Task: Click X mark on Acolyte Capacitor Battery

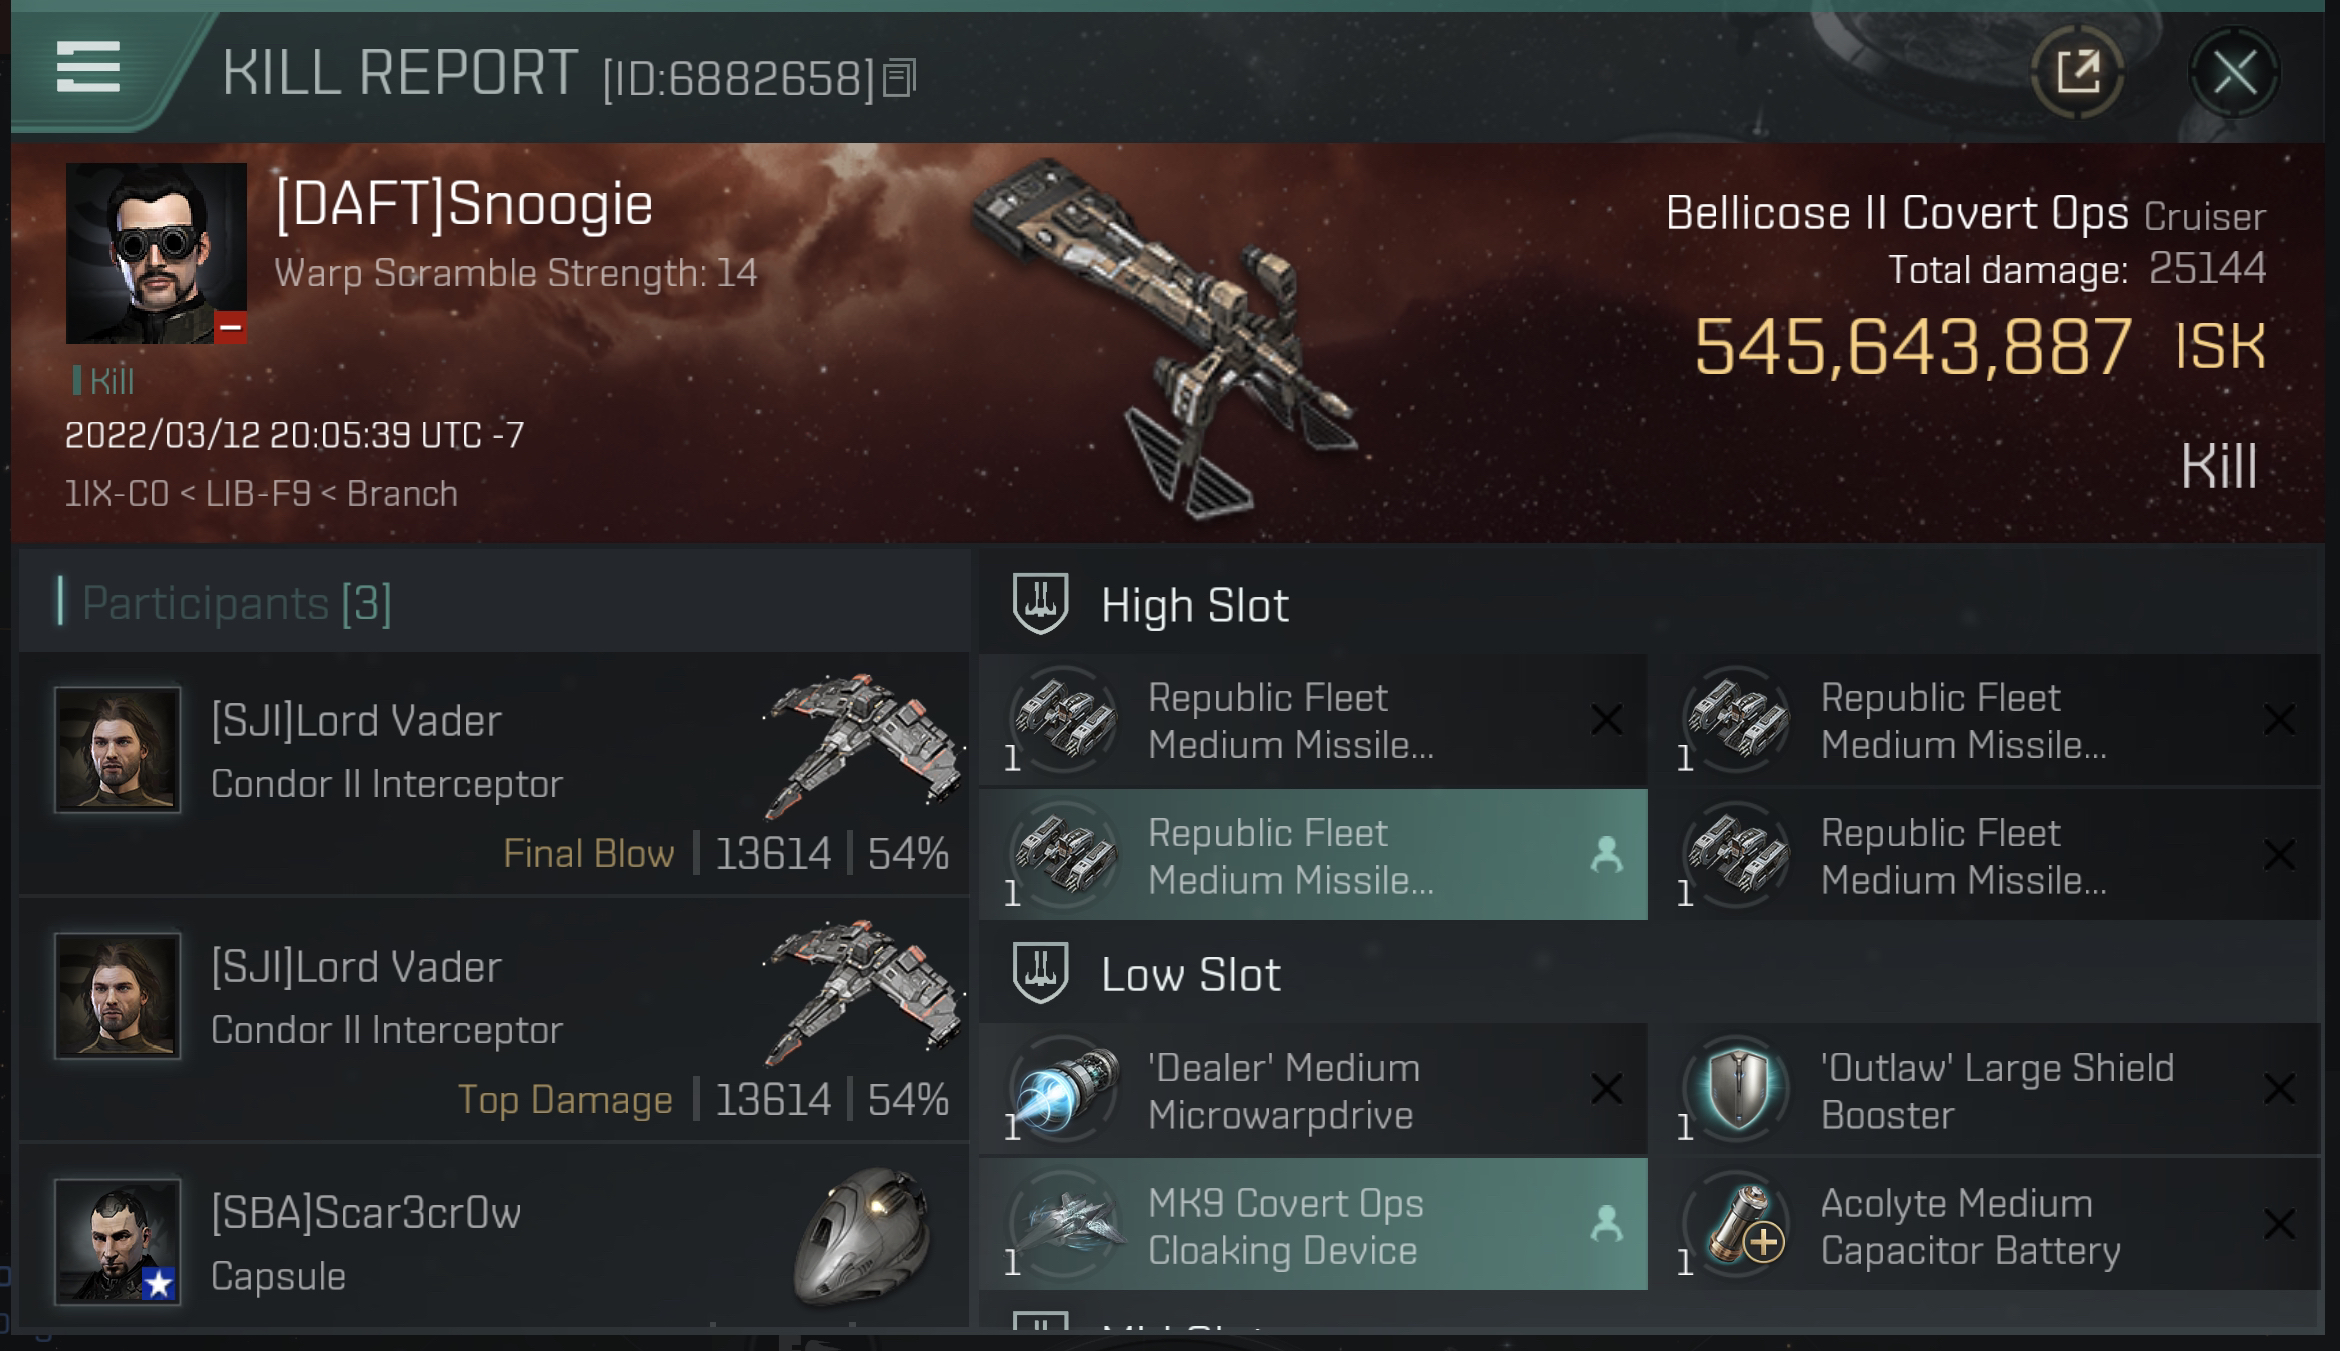Action: click(x=2279, y=1225)
